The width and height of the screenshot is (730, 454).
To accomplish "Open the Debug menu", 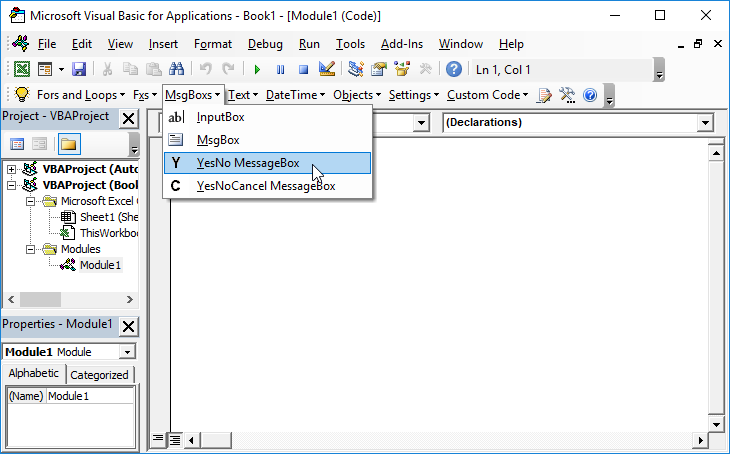I will 265,44.
